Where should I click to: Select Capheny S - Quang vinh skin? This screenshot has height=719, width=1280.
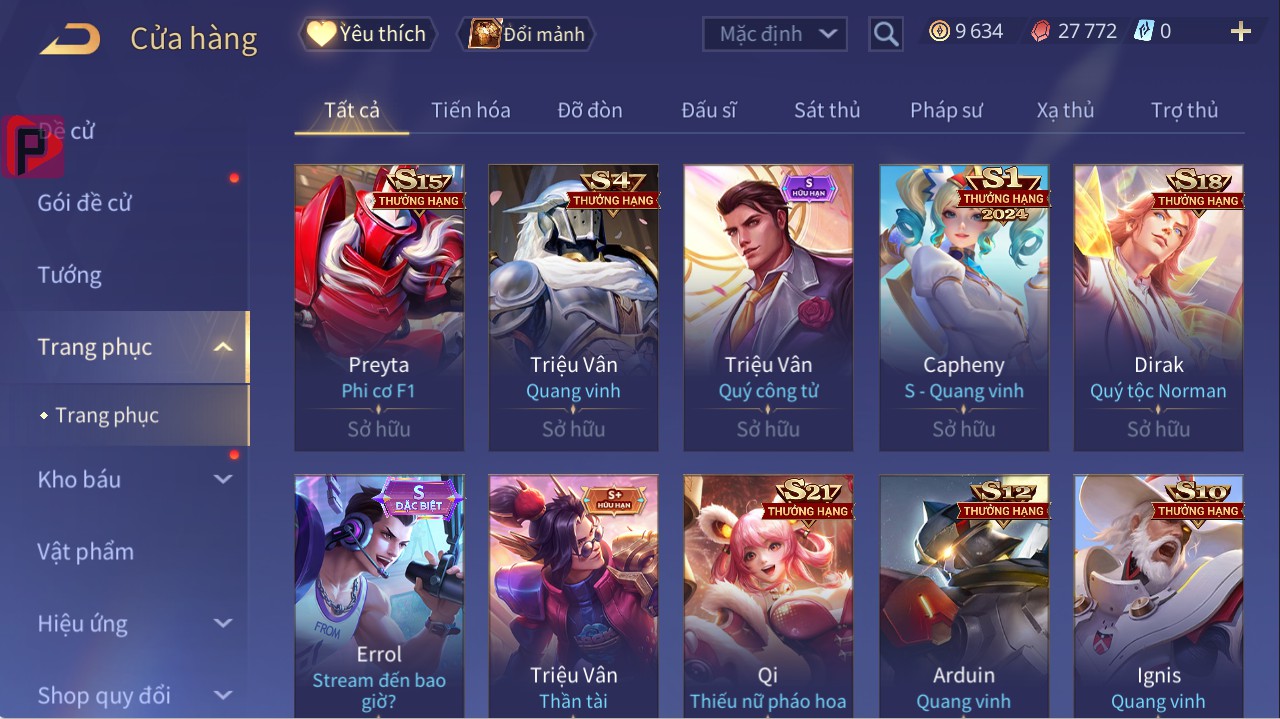964,308
